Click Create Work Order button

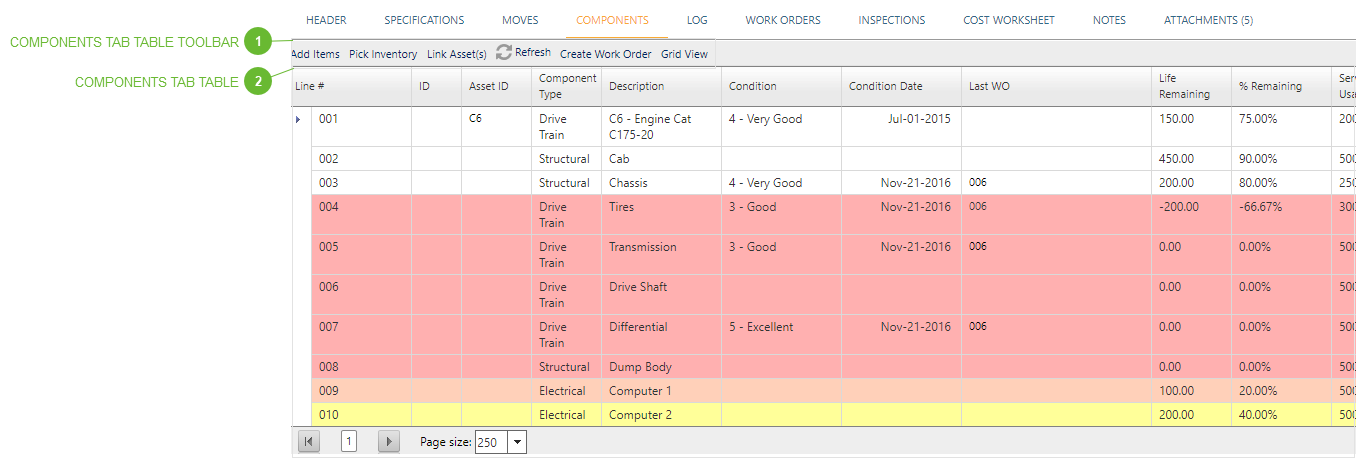(606, 54)
